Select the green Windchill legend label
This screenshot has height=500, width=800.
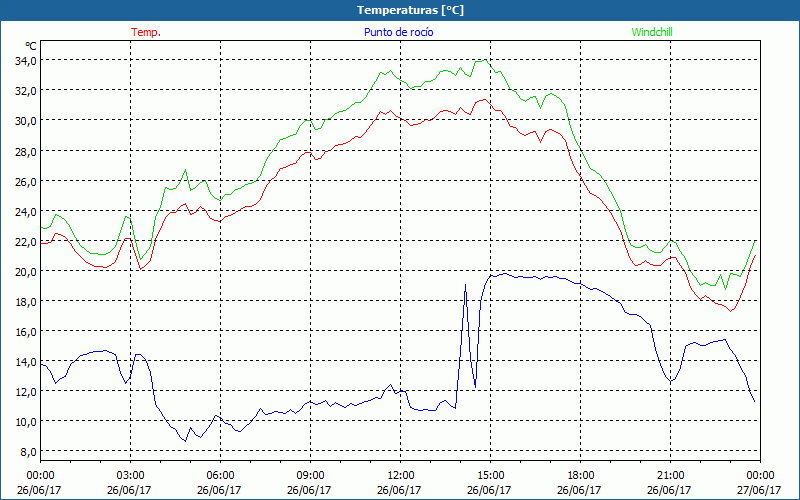652,32
